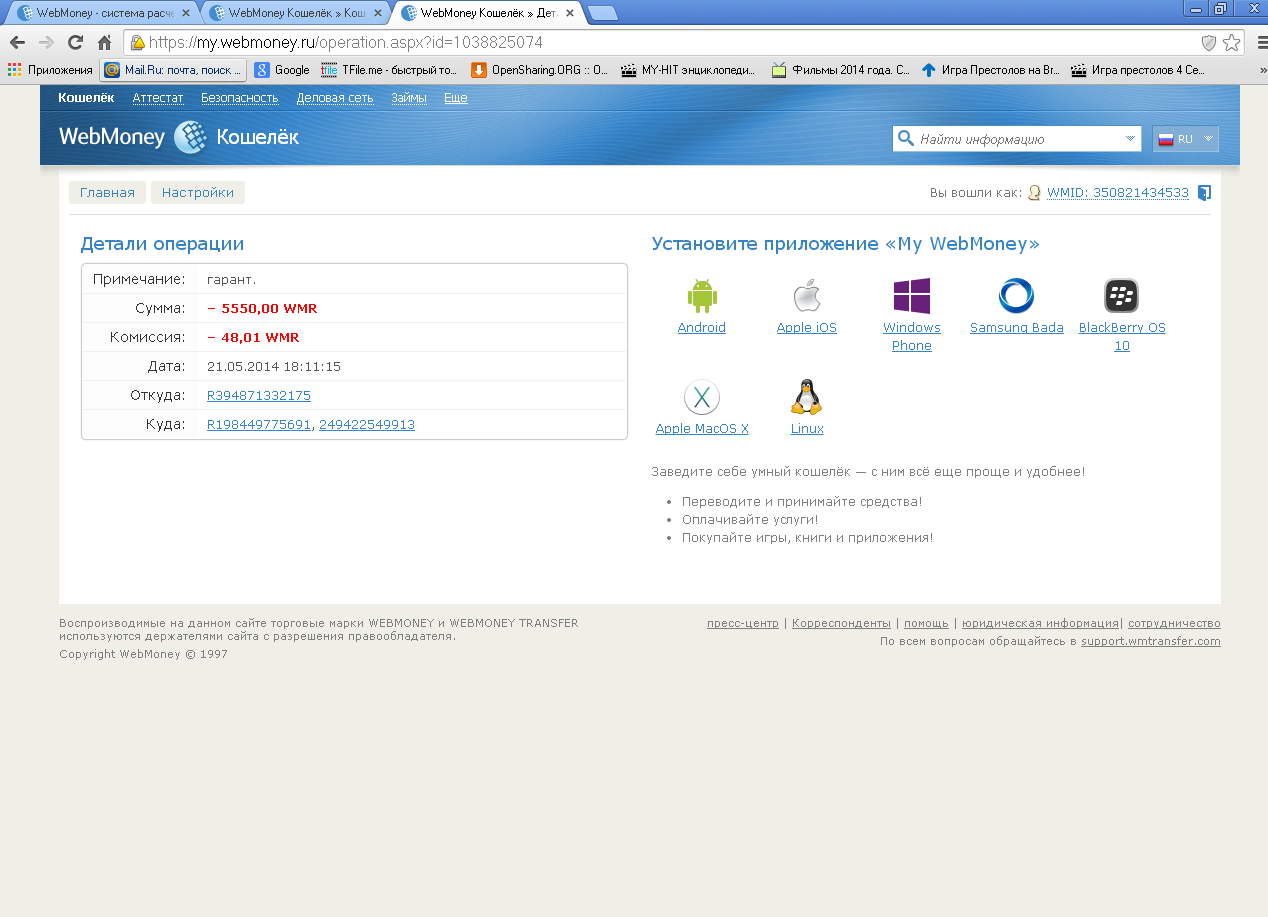Open WMID: 350821434533 profile link
The width and height of the screenshot is (1268, 917).
tap(1118, 193)
